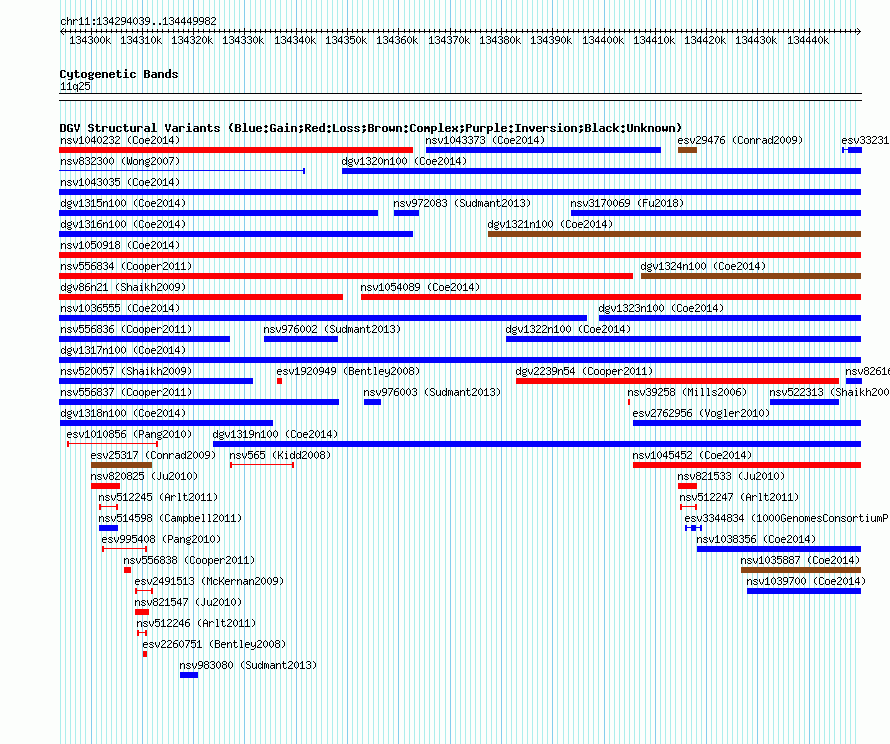Viewport: 890px width, 744px height.
Task: Select dgv1323n100 (Coe2014) label
Action: point(661,308)
